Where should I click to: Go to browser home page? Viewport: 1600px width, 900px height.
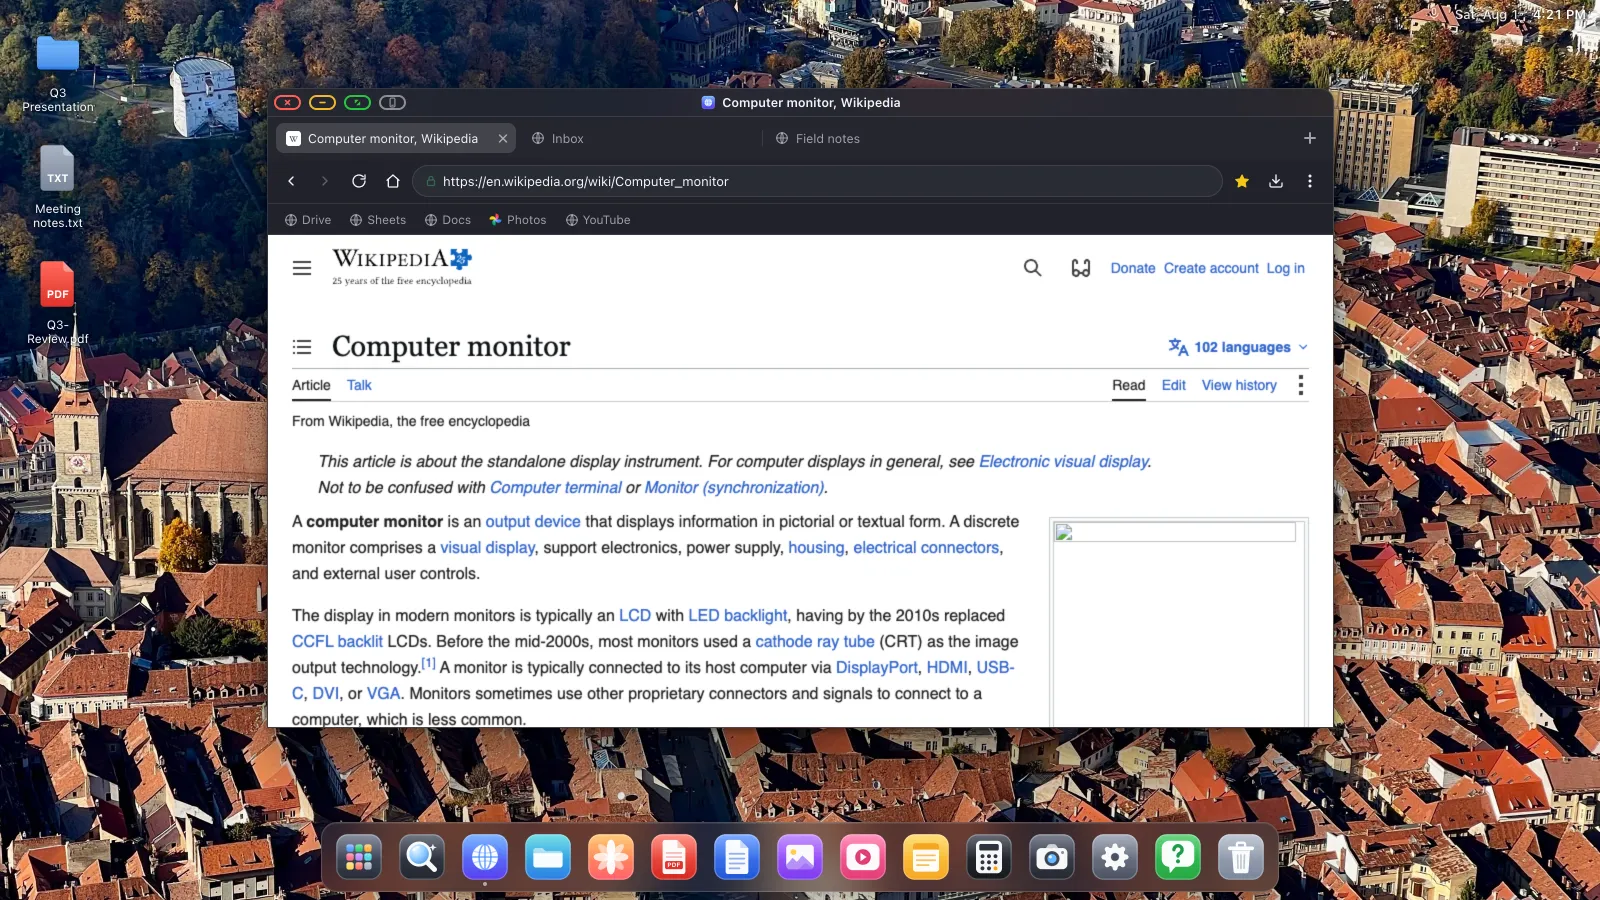[x=393, y=181]
